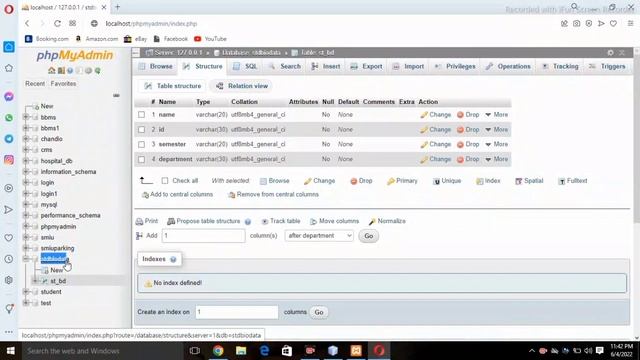Click Track table link

click(281, 221)
